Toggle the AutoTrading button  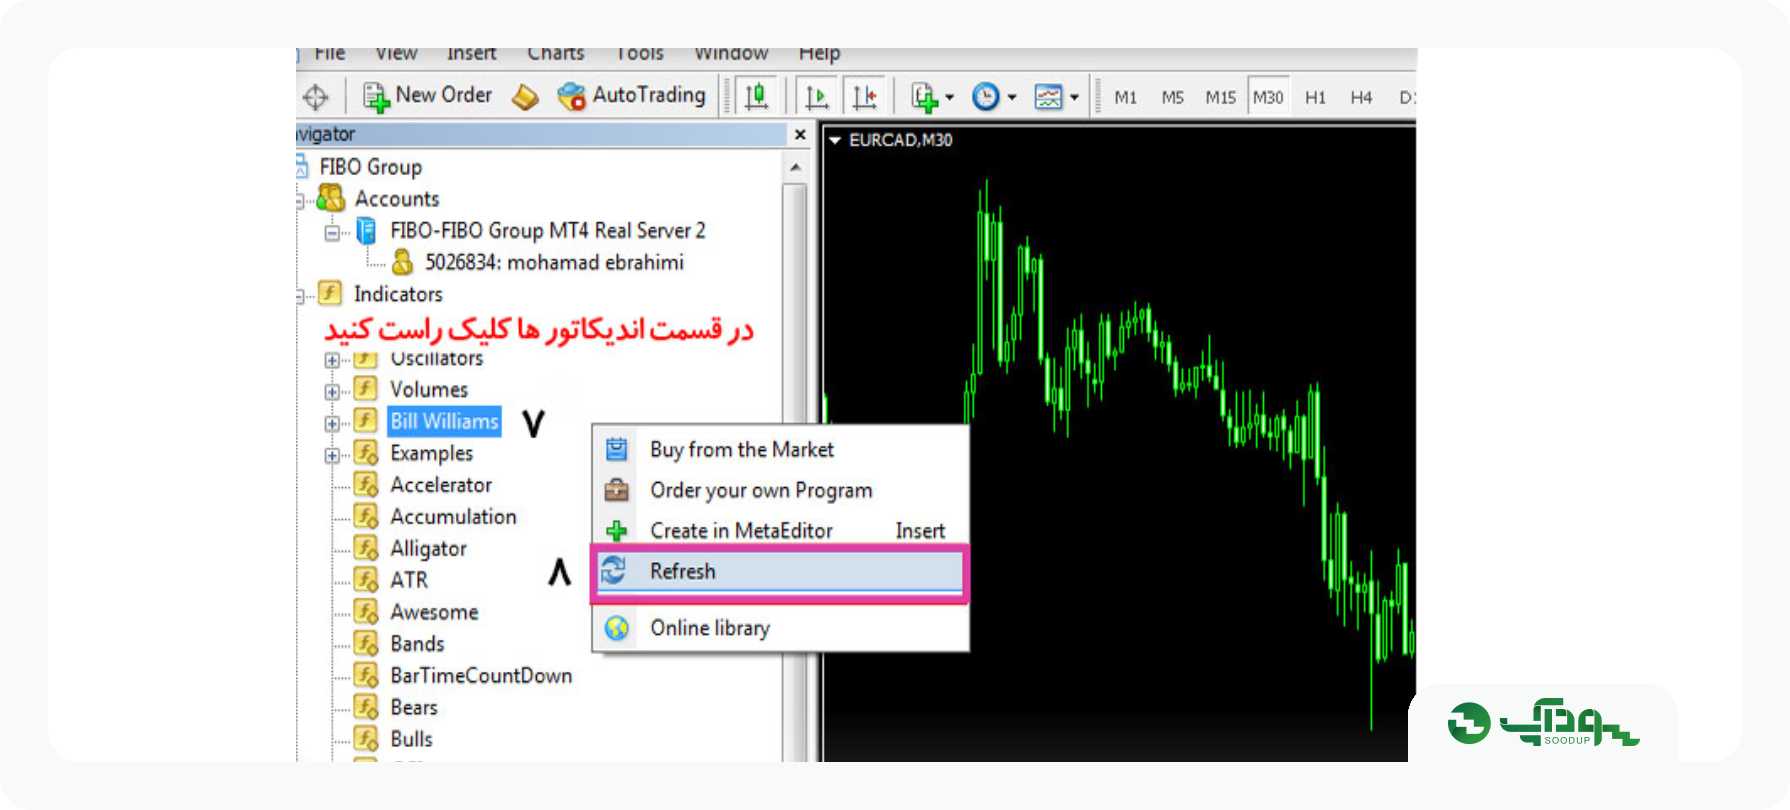point(631,96)
